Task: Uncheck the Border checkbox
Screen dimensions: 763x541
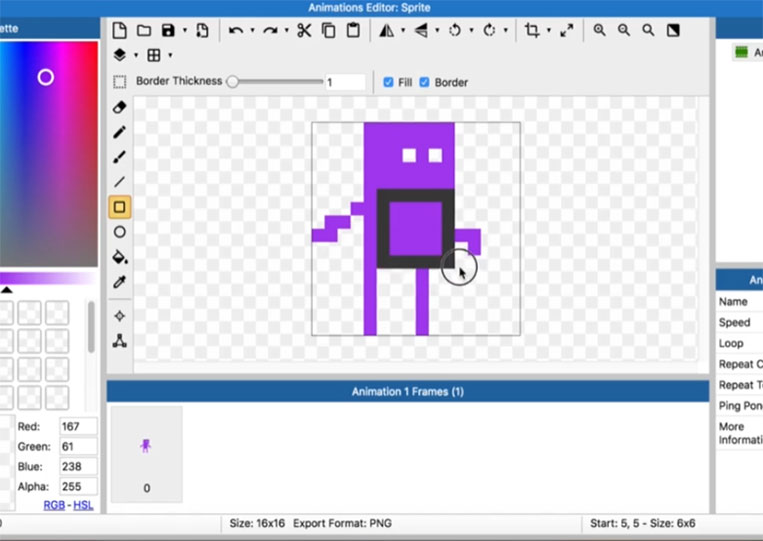Action: pyautogui.click(x=424, y=82)
